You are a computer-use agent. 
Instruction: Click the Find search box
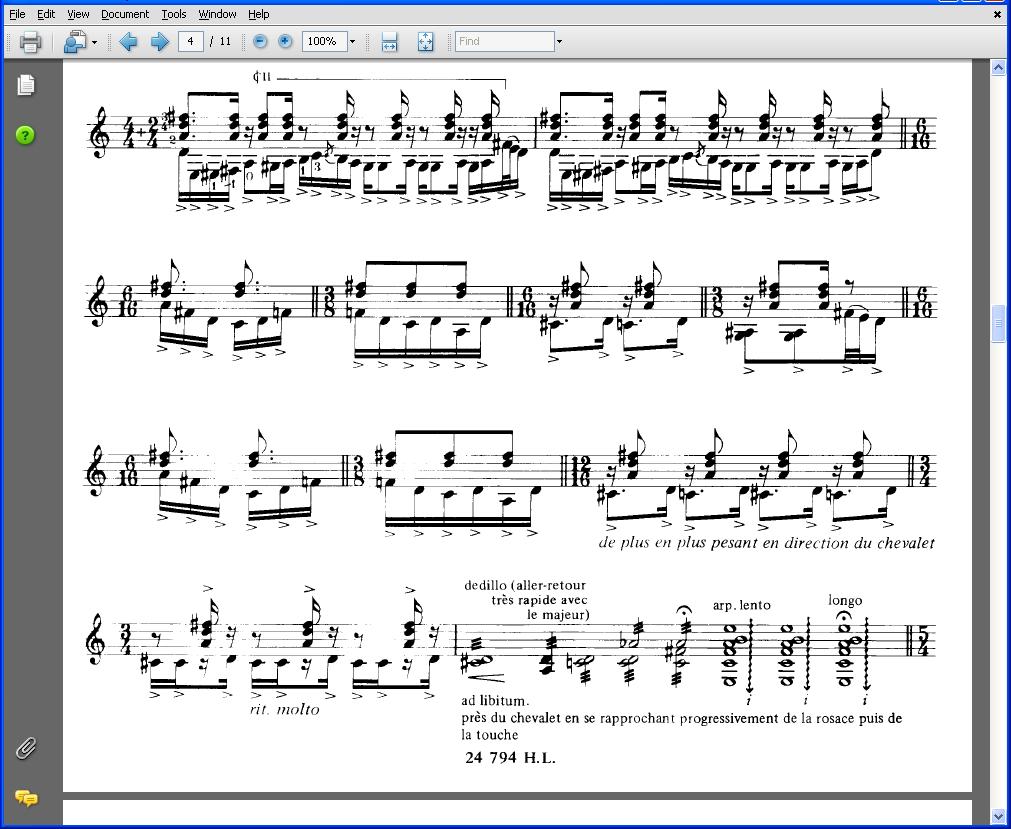(505, 41)
